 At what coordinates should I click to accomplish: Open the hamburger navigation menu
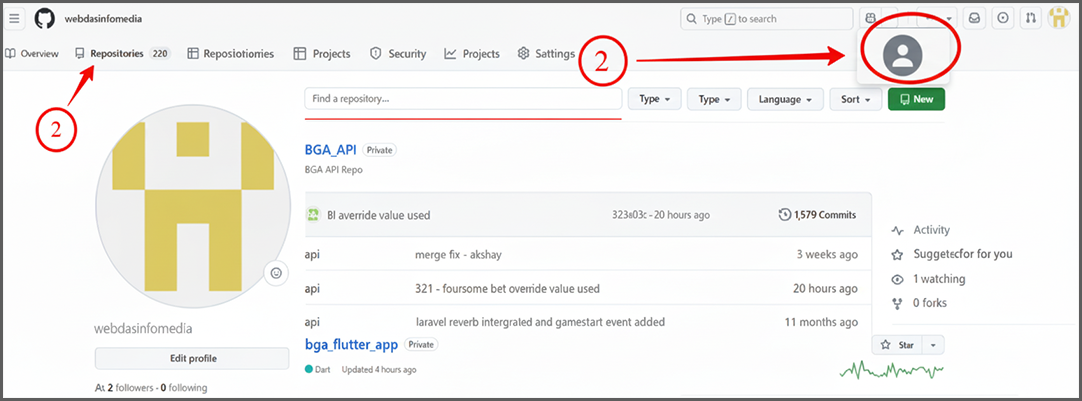point(14,19)
